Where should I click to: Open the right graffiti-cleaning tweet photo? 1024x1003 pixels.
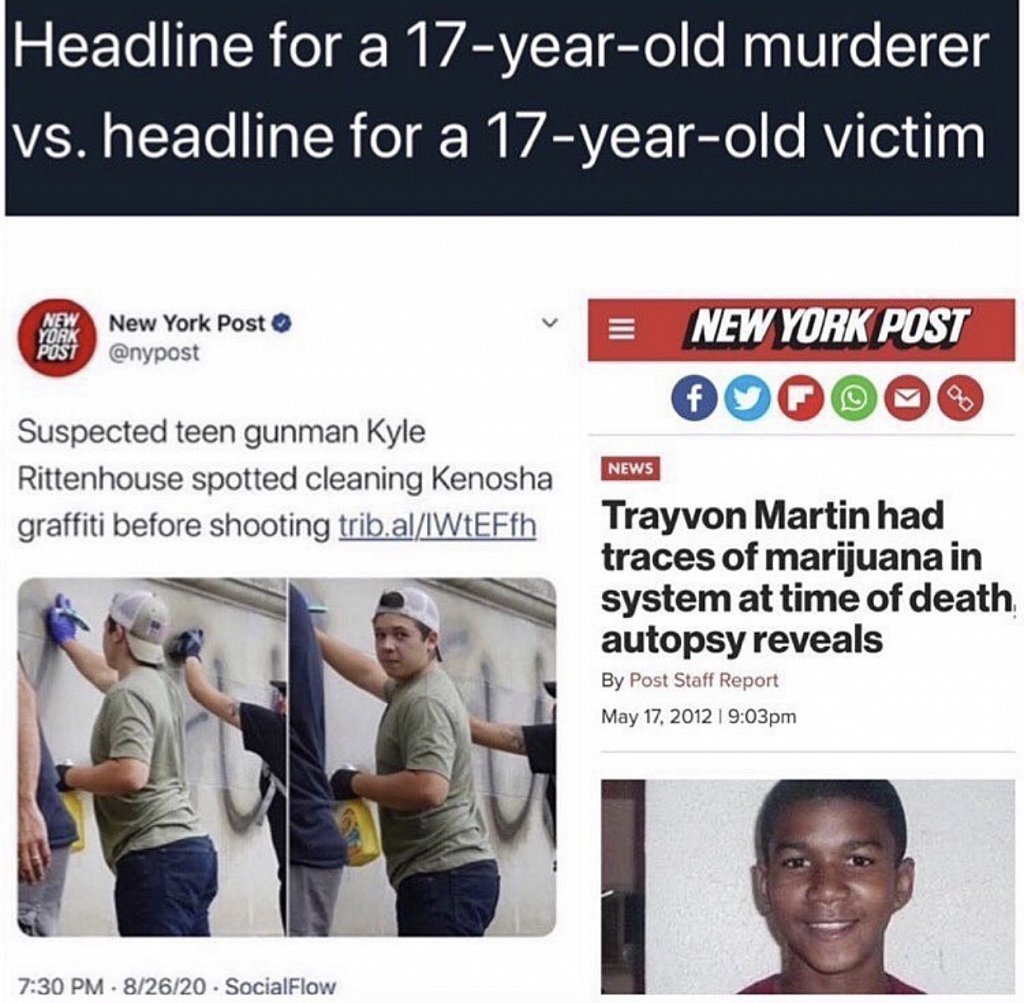click(423, 757)
